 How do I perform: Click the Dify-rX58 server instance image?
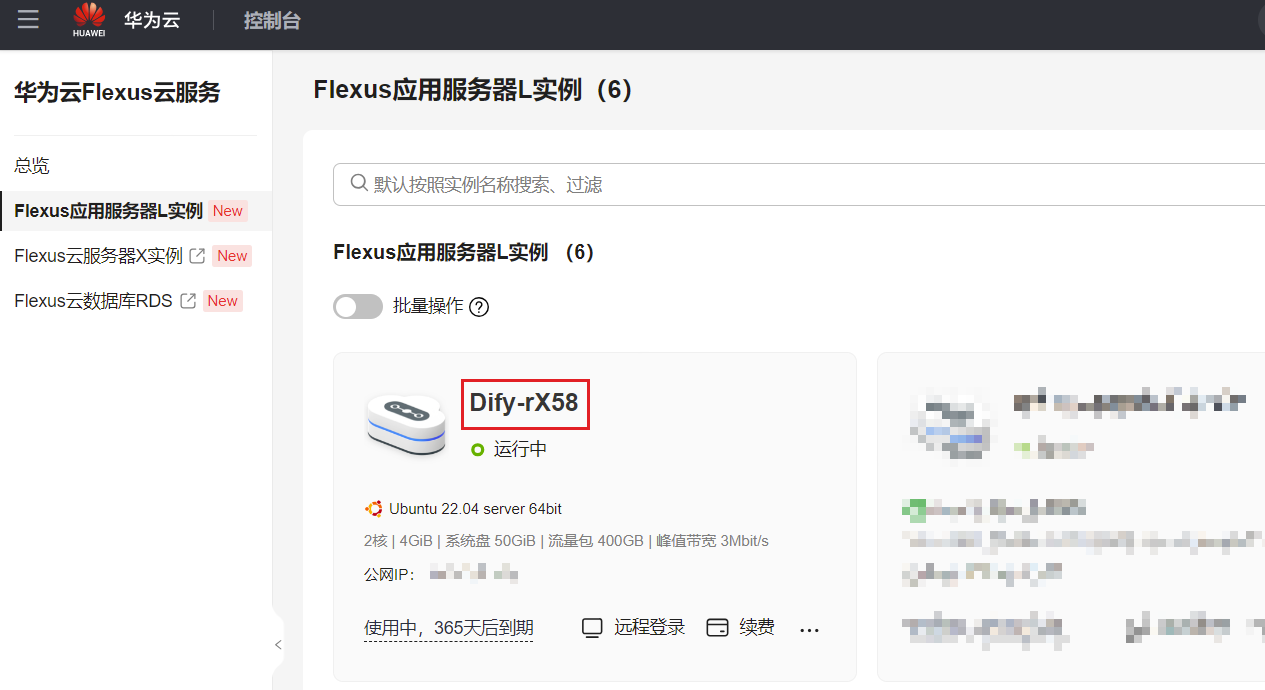(x=404, y=423)
